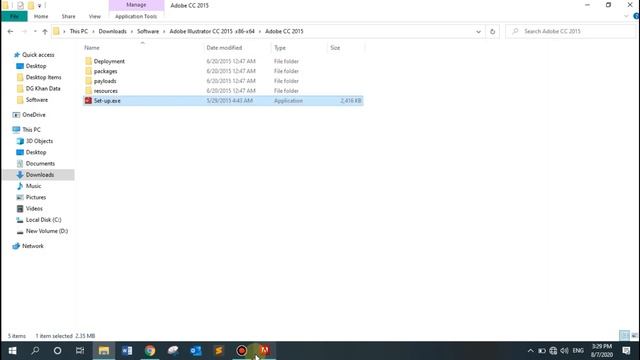Refresh the current folder view
This screenshot has width=640, height=360.
tap(492, 31)
